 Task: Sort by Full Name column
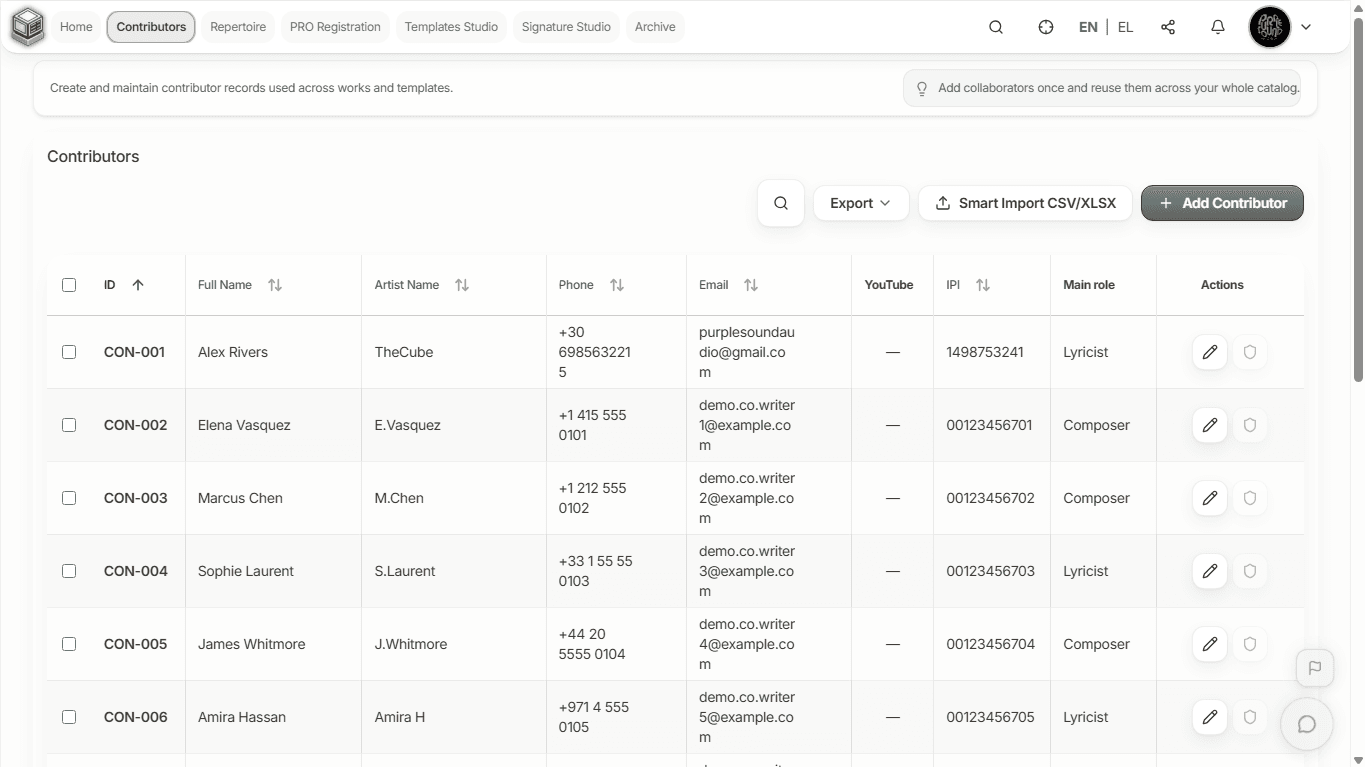275,285
